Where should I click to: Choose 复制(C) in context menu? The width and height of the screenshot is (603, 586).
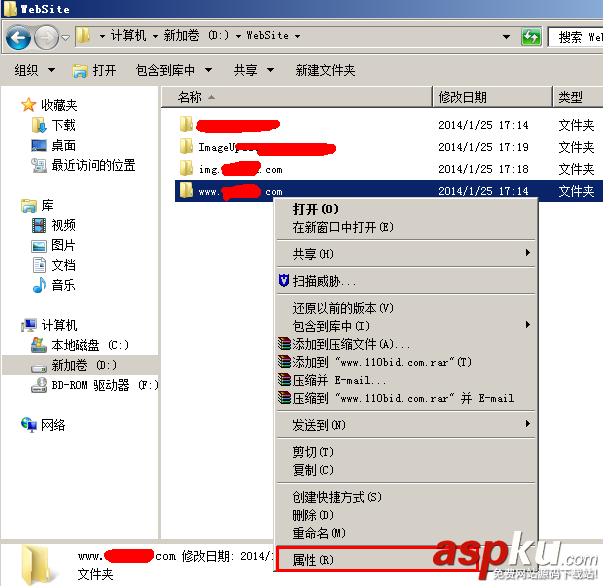pos(406,470)
